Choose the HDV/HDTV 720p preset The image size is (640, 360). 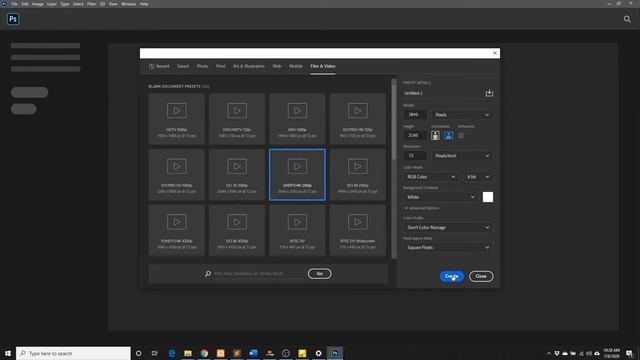(237, 119)
